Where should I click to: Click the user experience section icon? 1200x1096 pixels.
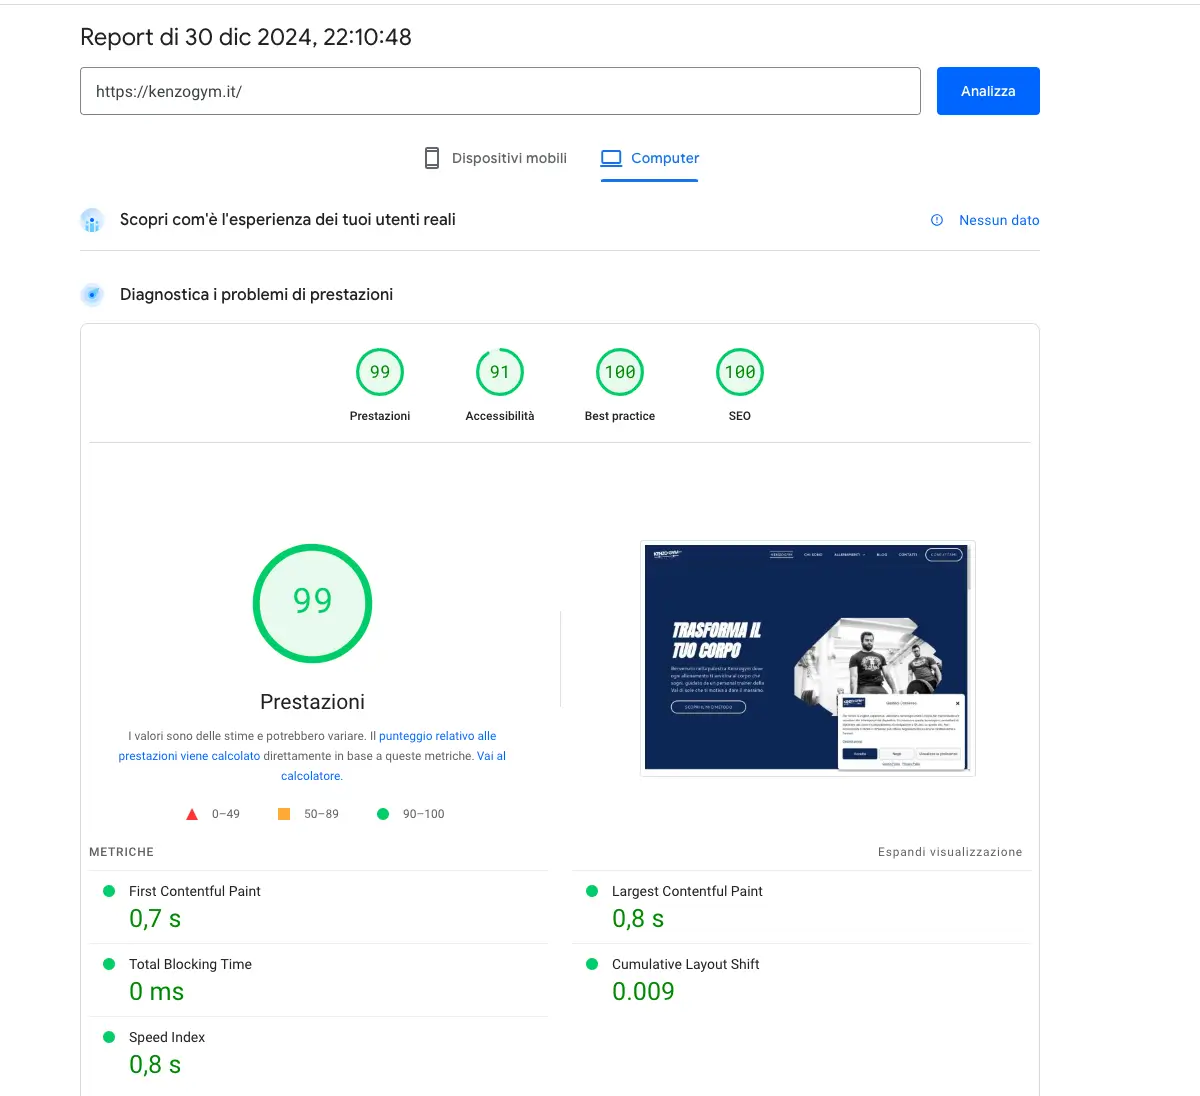[92, 220]
